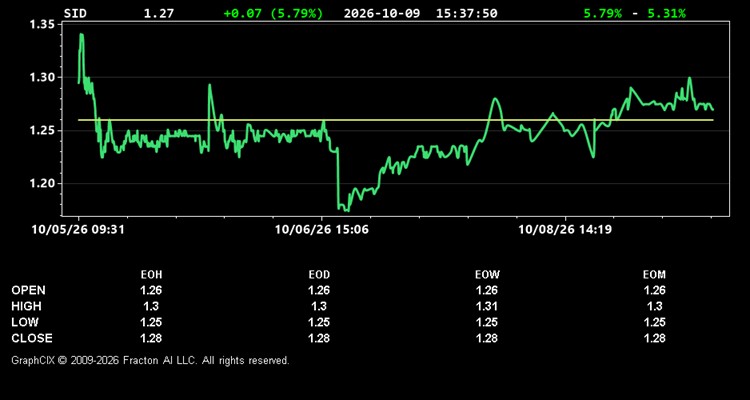
Task: Click the EOD column header
Action: click(319, 275)
